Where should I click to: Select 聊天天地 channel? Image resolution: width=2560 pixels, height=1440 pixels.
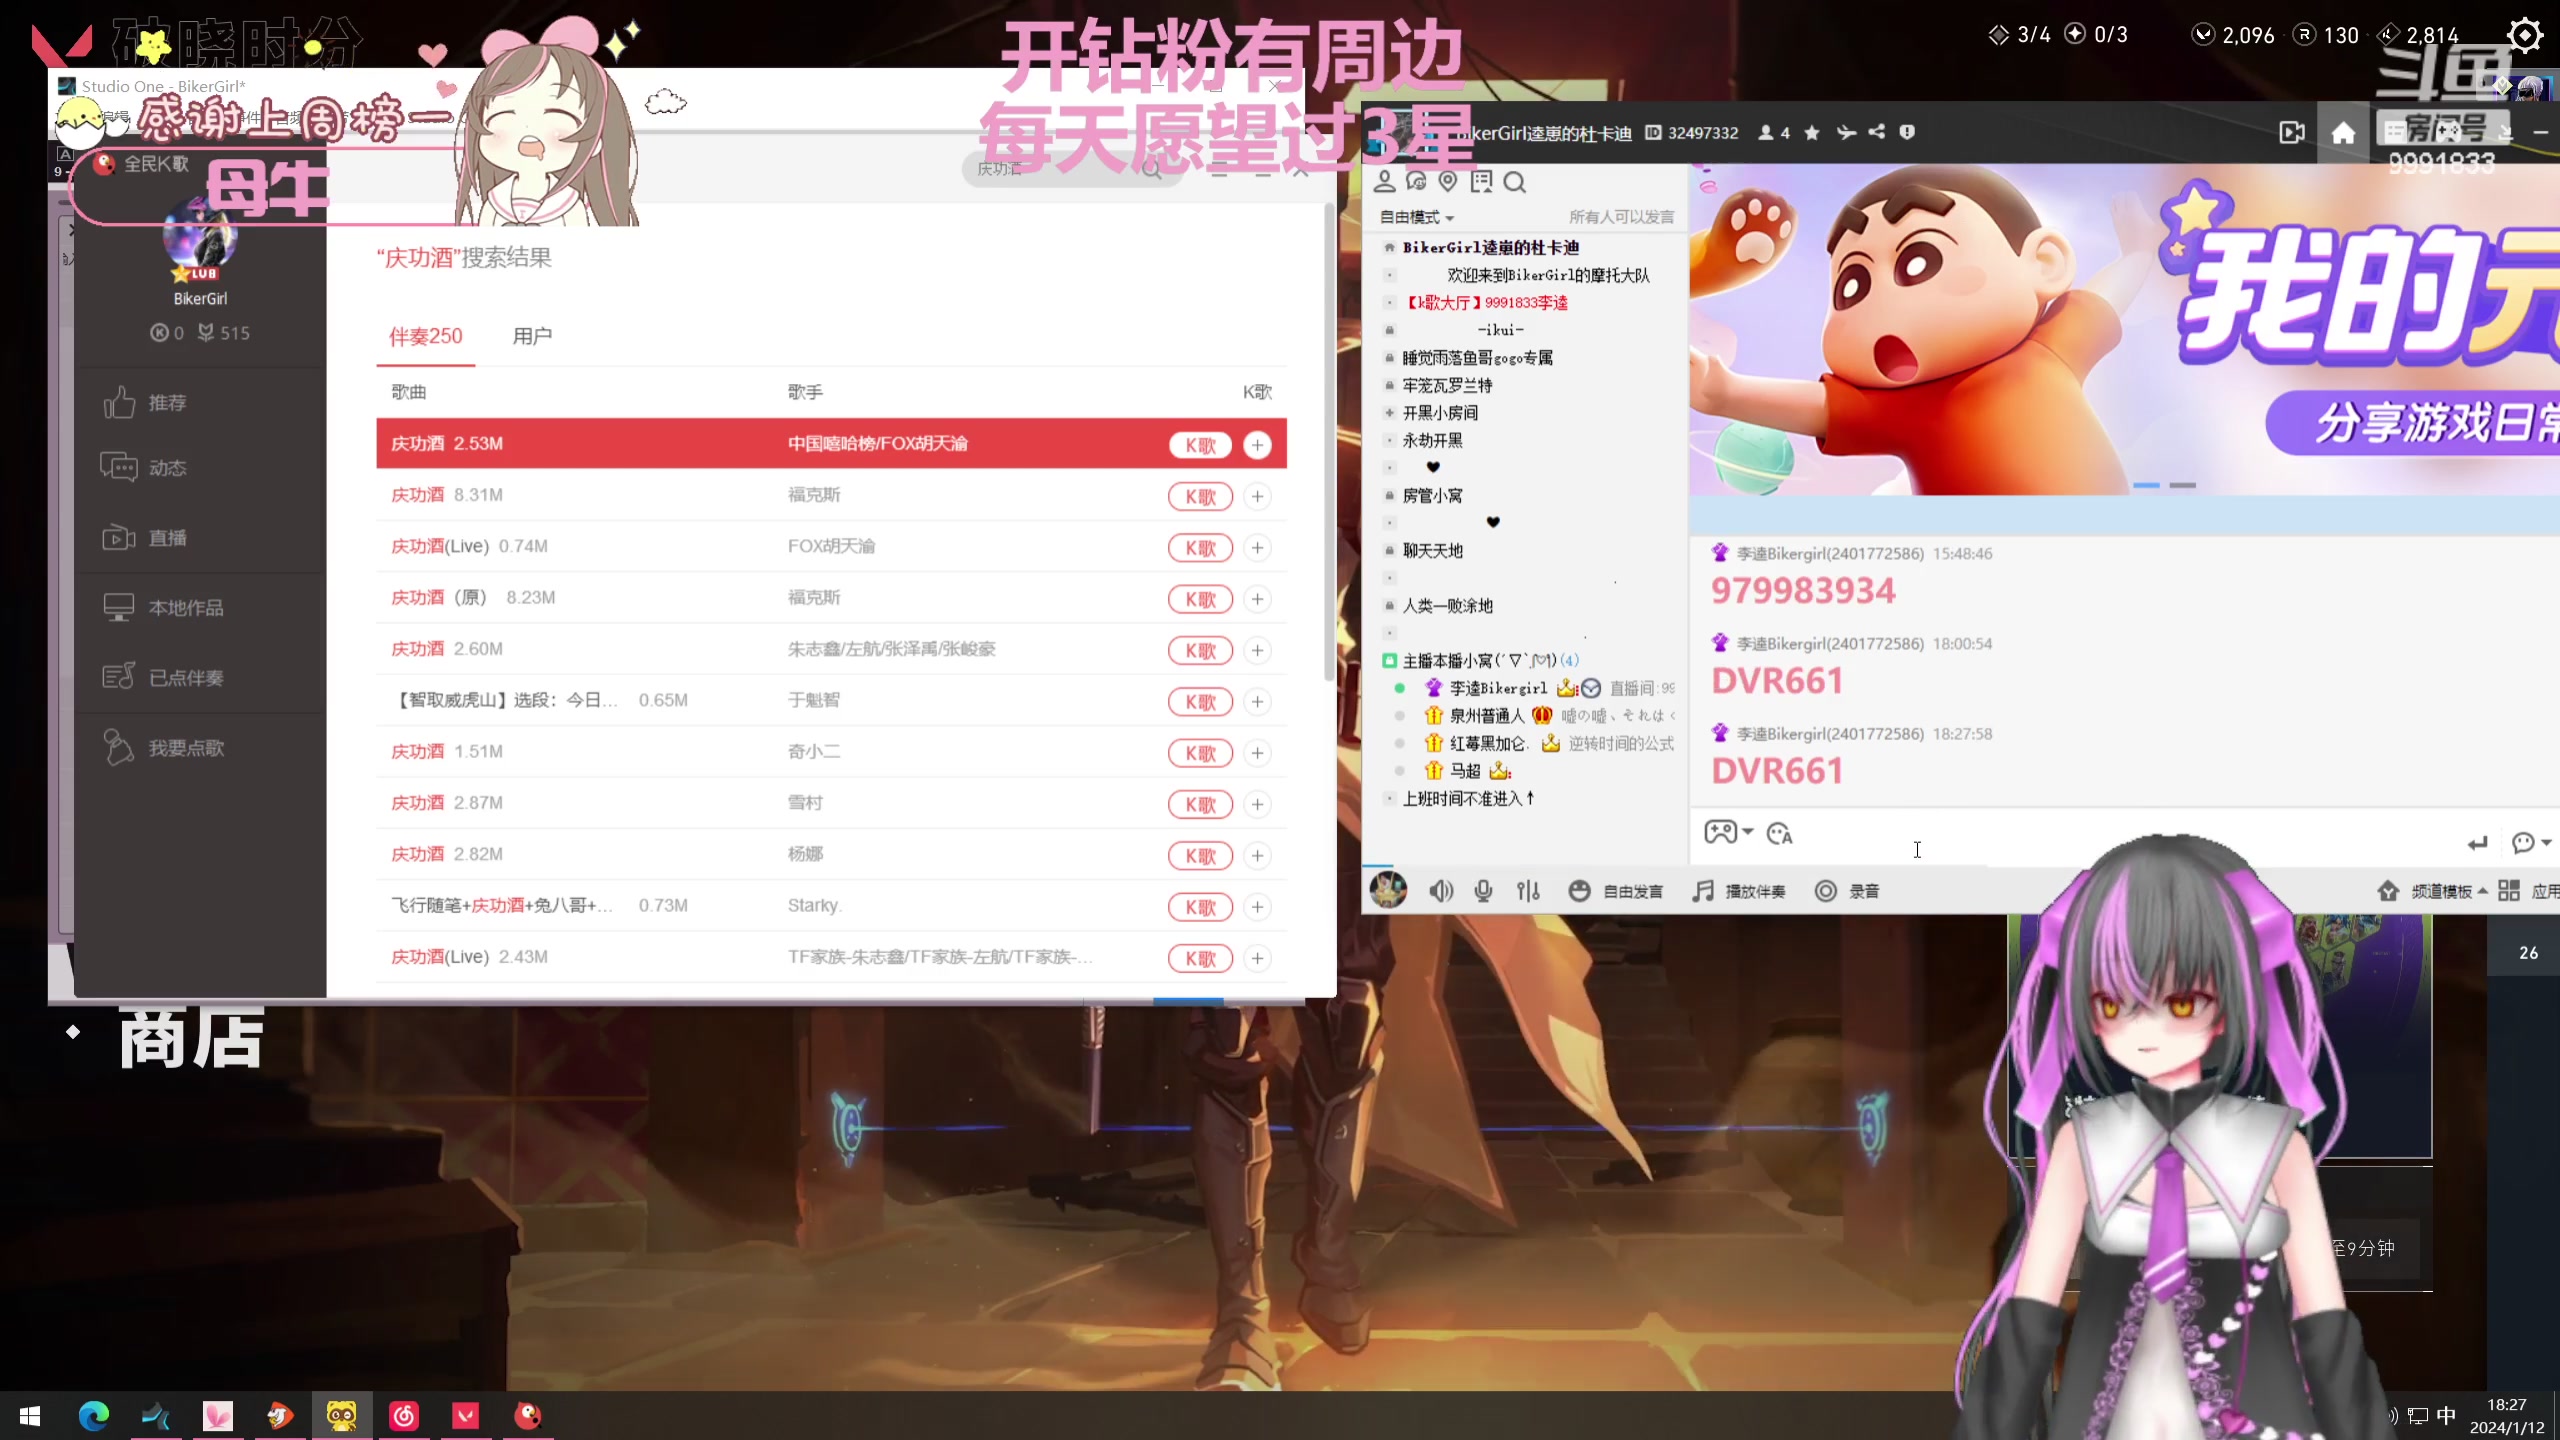tap(1432, 551)
